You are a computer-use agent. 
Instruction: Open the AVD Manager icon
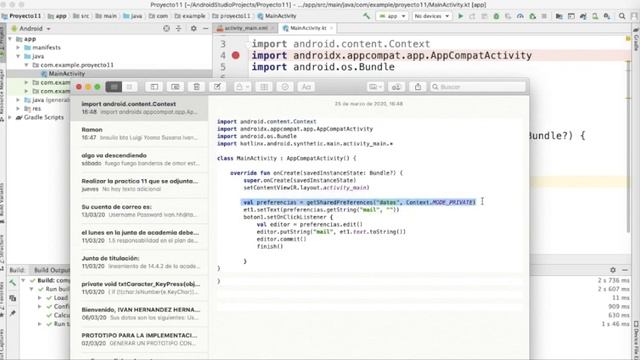pos(595,16)
